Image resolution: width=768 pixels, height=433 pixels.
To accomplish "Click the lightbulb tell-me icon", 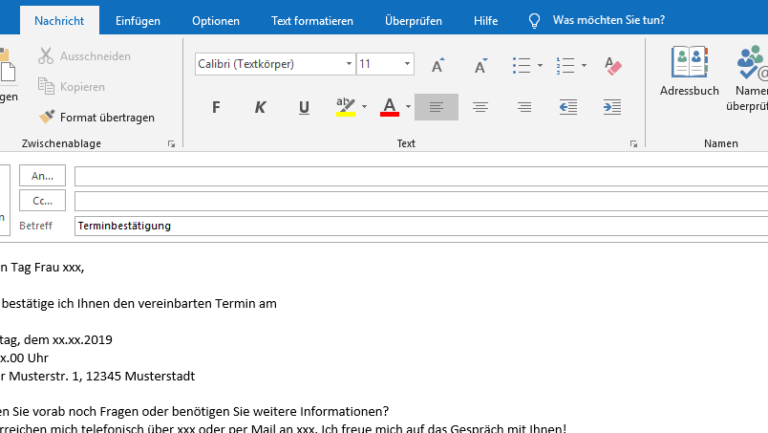I will [x=534, y=21].
